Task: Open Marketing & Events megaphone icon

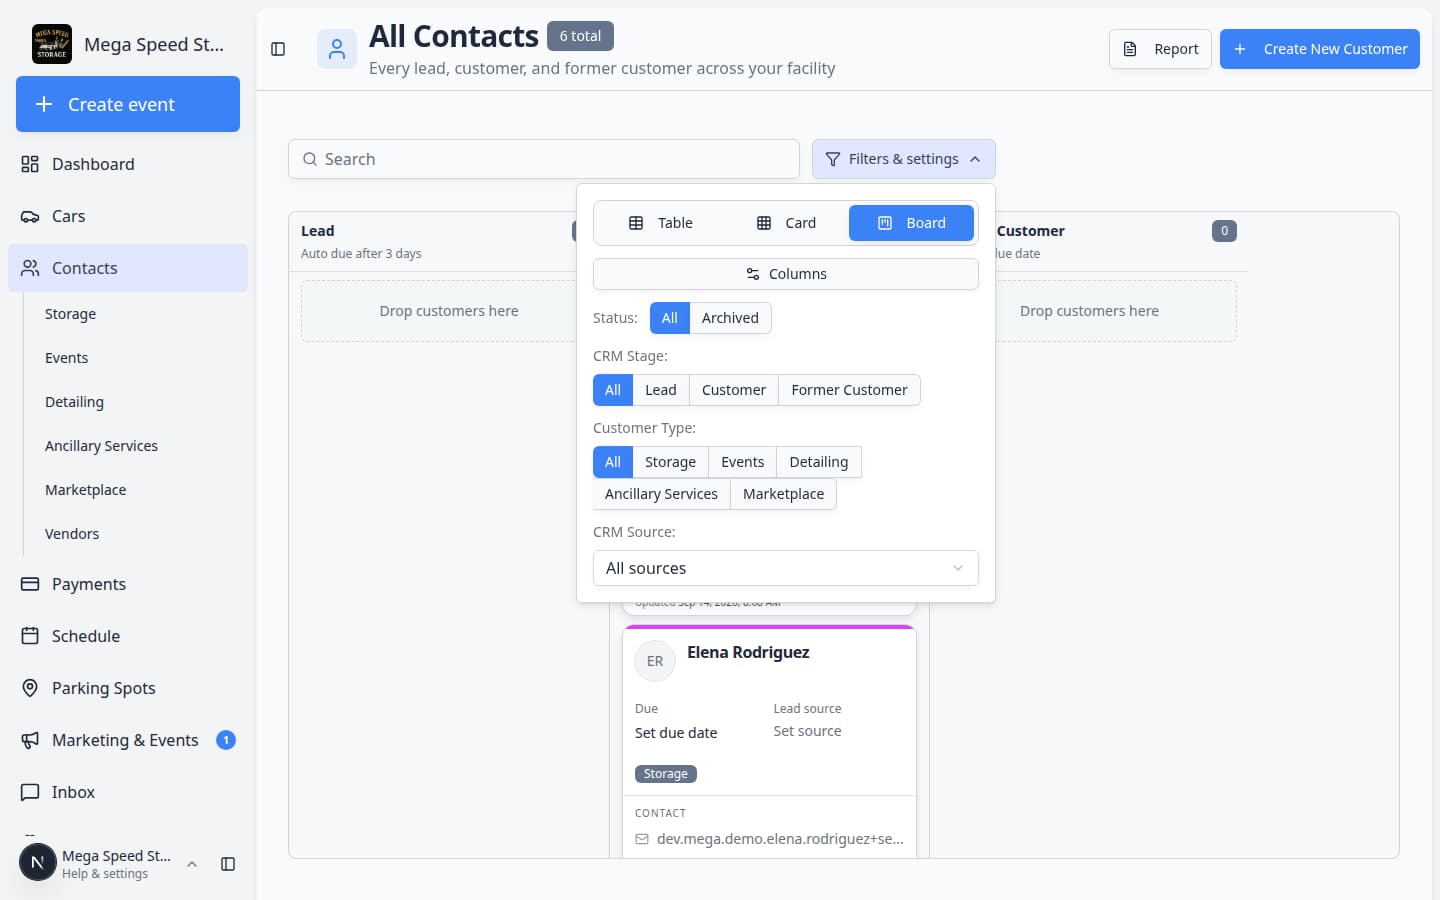Action: [x=30, y=740]
